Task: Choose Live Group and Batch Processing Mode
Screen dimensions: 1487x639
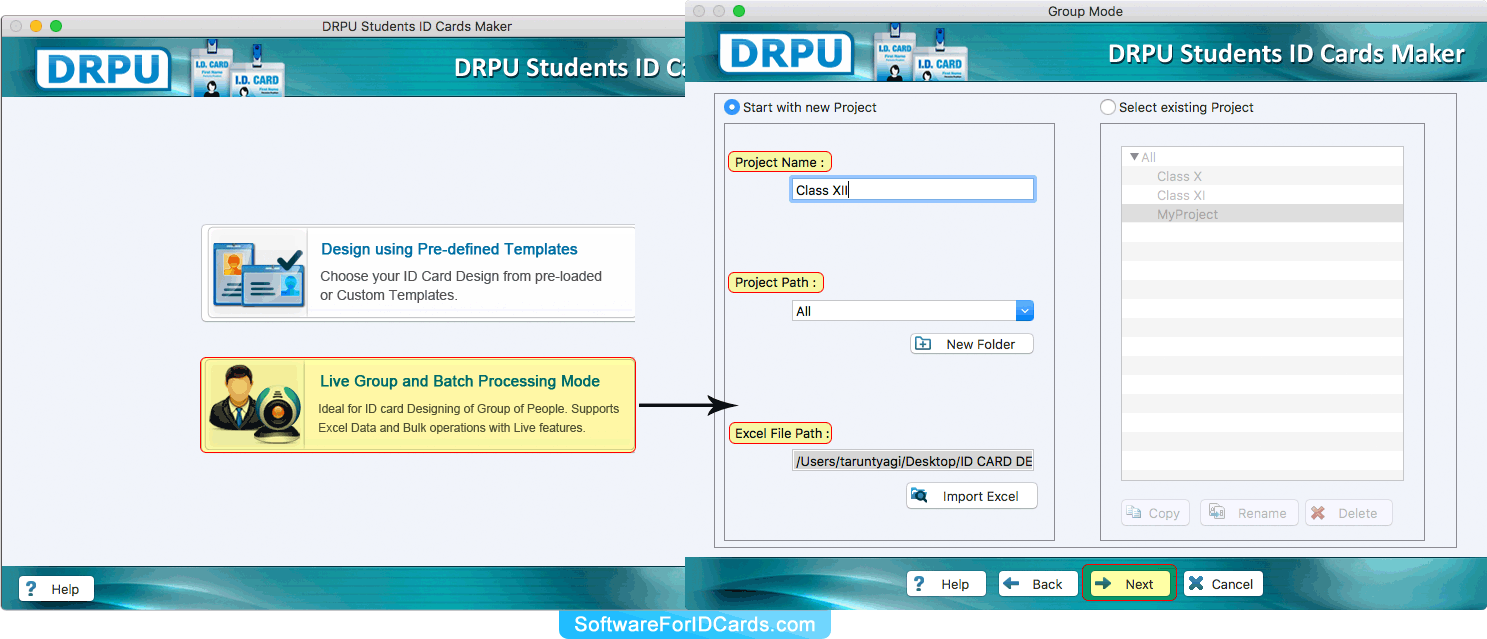Action: coord(418,405)
